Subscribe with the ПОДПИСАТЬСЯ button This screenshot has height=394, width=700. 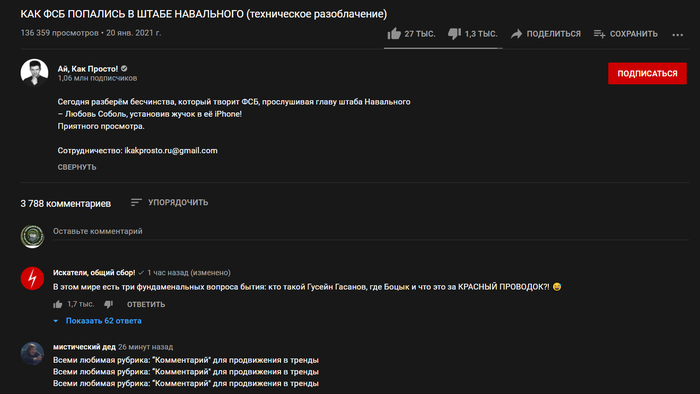(647, 73)
